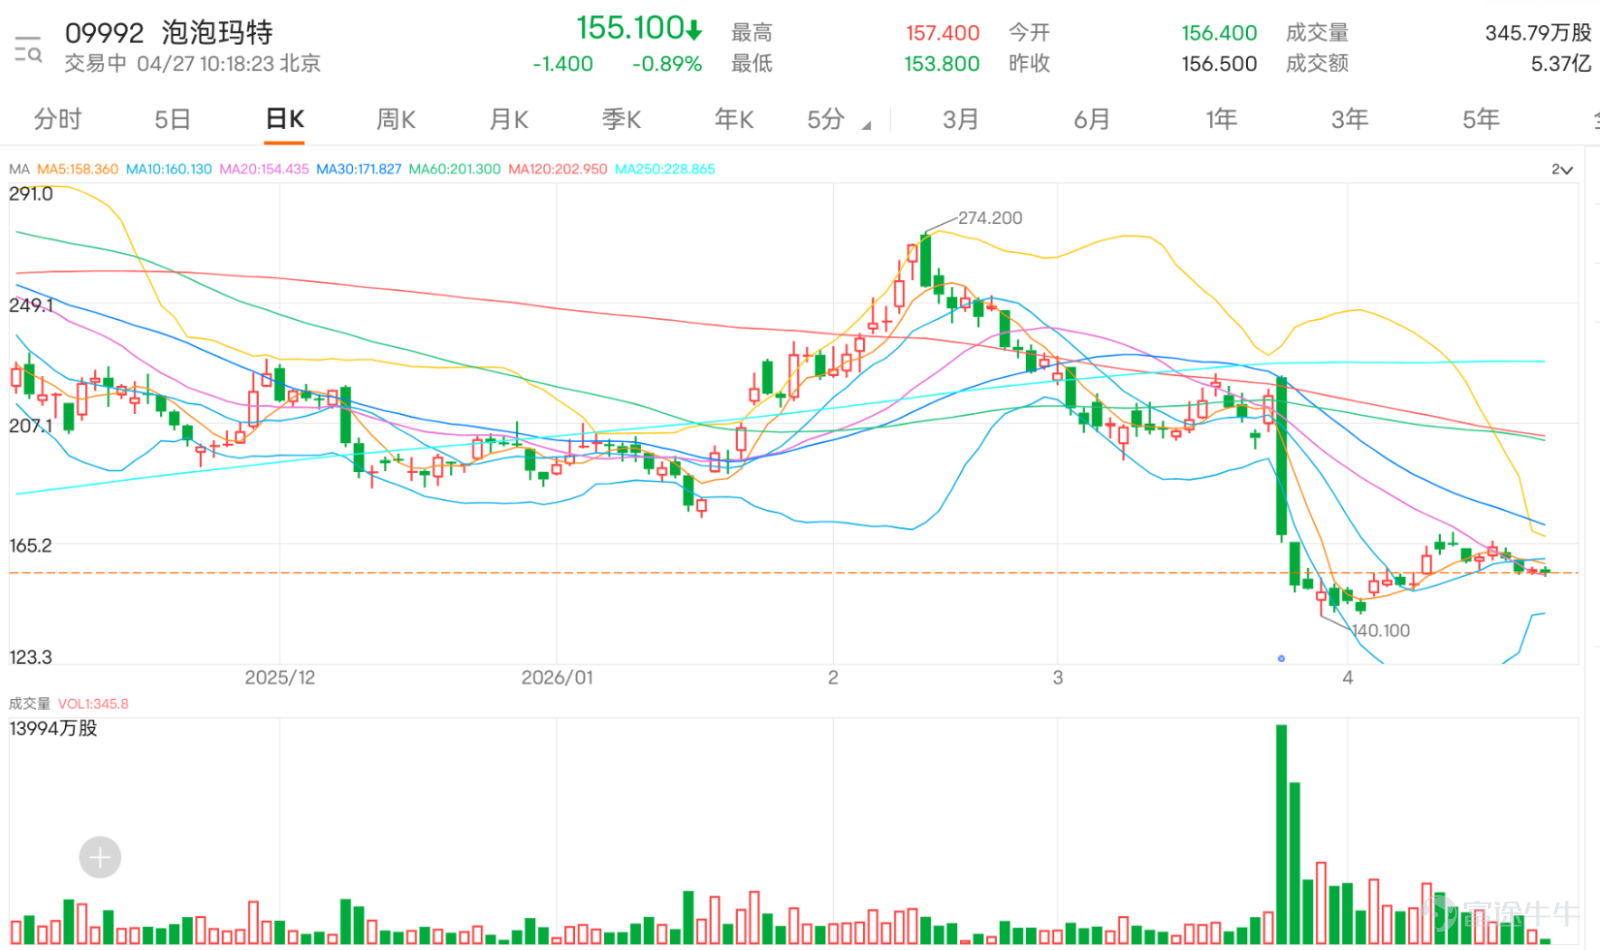The width and height of the screenshot is (1600, 950).
Task: Switch to 季K chart view
Action: [x=621, y=119]
